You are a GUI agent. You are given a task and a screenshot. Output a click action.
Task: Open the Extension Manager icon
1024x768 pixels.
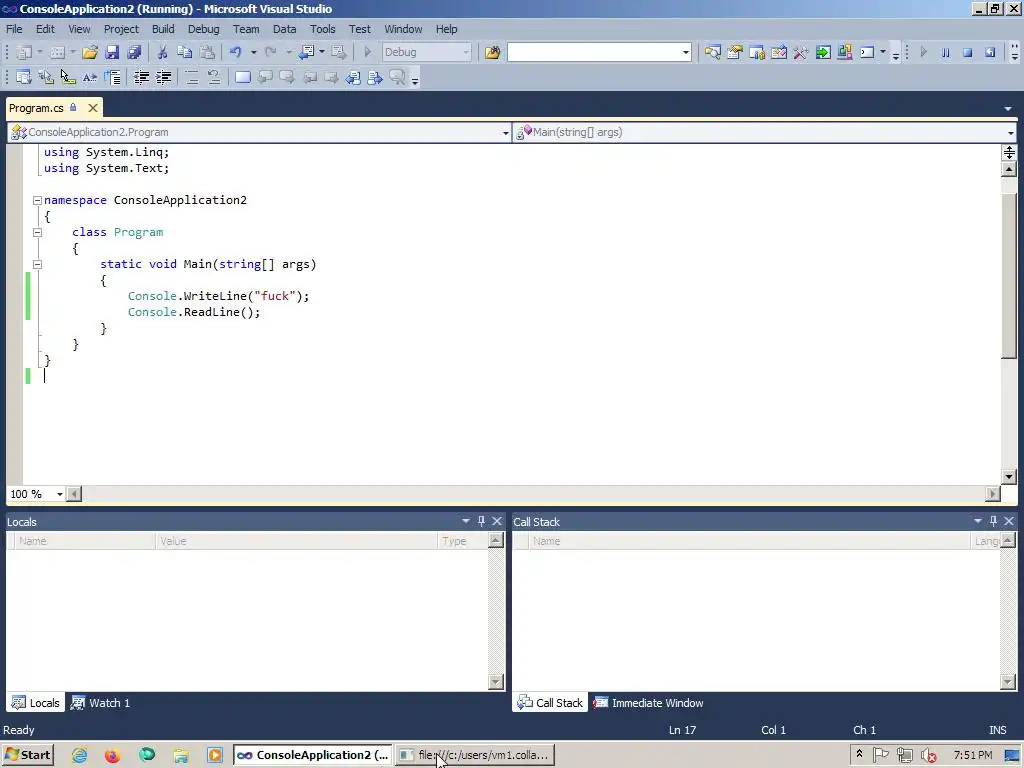pos(845,52)
